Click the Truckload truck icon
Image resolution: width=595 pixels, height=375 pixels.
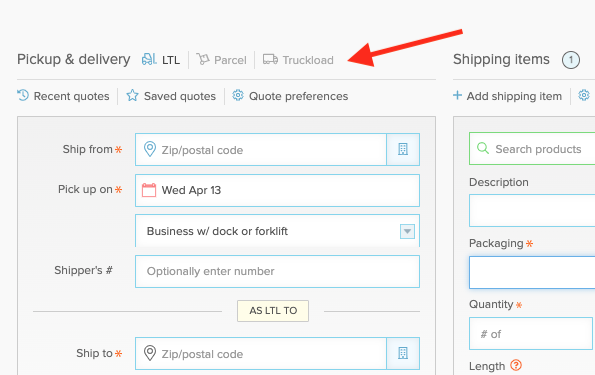pos(270,59)
